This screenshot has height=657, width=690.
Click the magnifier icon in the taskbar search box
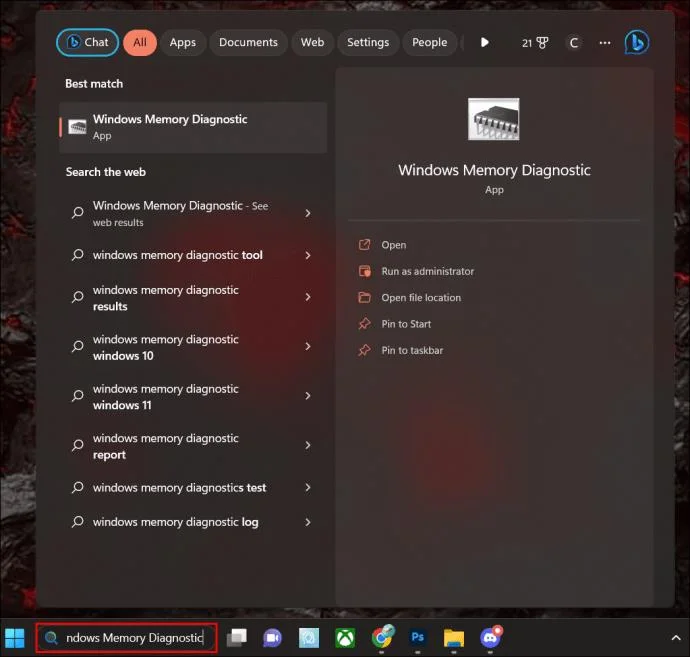click(51, 637)
